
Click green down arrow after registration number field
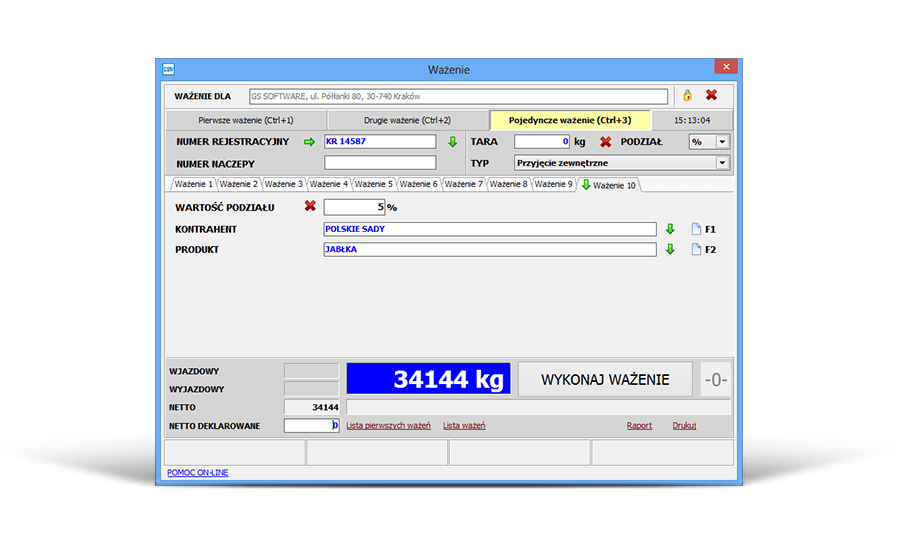click(452, 142)
